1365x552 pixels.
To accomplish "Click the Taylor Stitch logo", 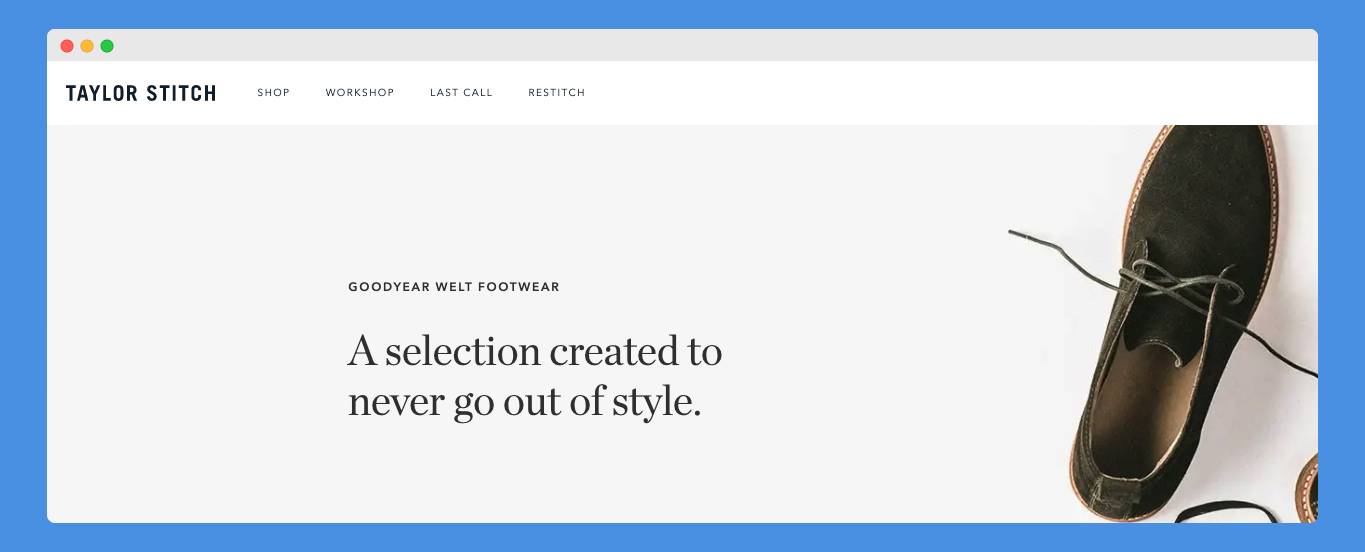I will pyautogui.click(x=141, y=93).
